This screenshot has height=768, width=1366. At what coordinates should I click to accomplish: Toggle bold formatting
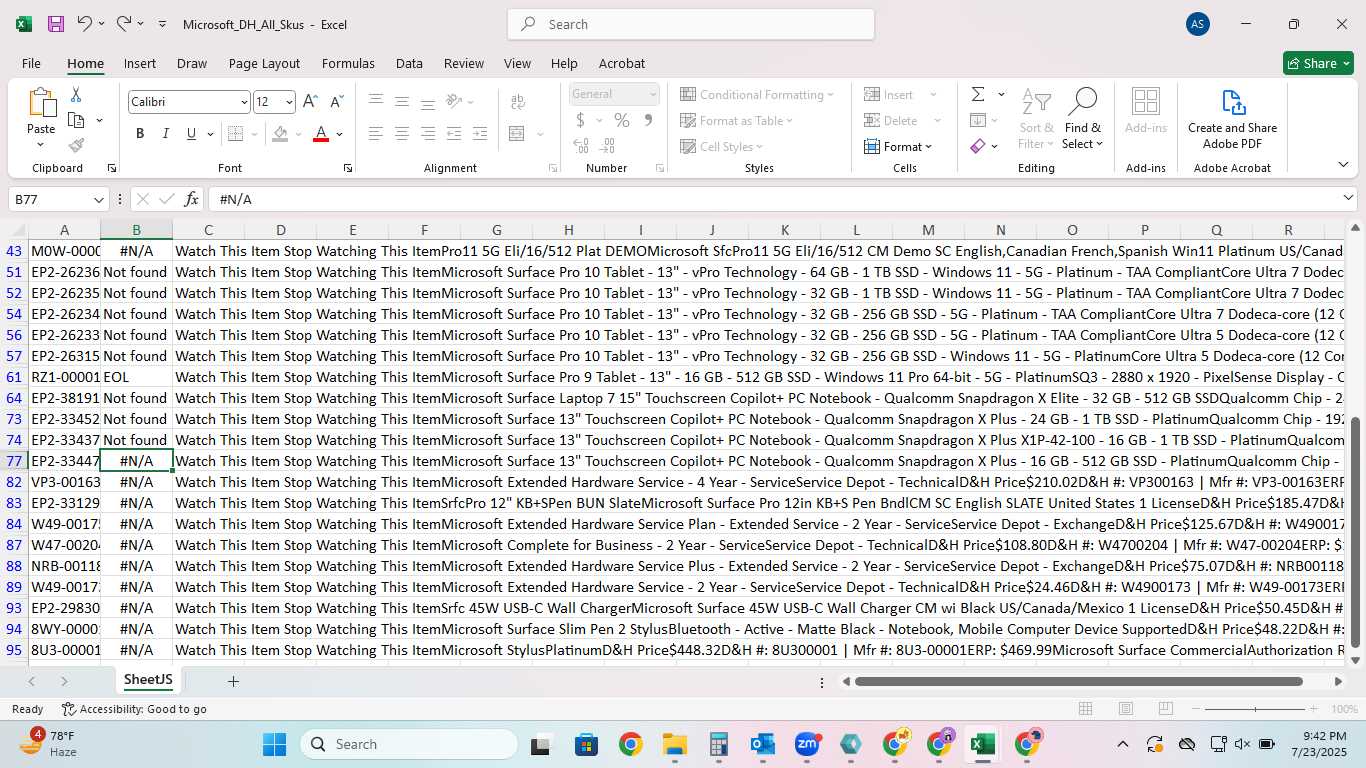coord(140,134)
